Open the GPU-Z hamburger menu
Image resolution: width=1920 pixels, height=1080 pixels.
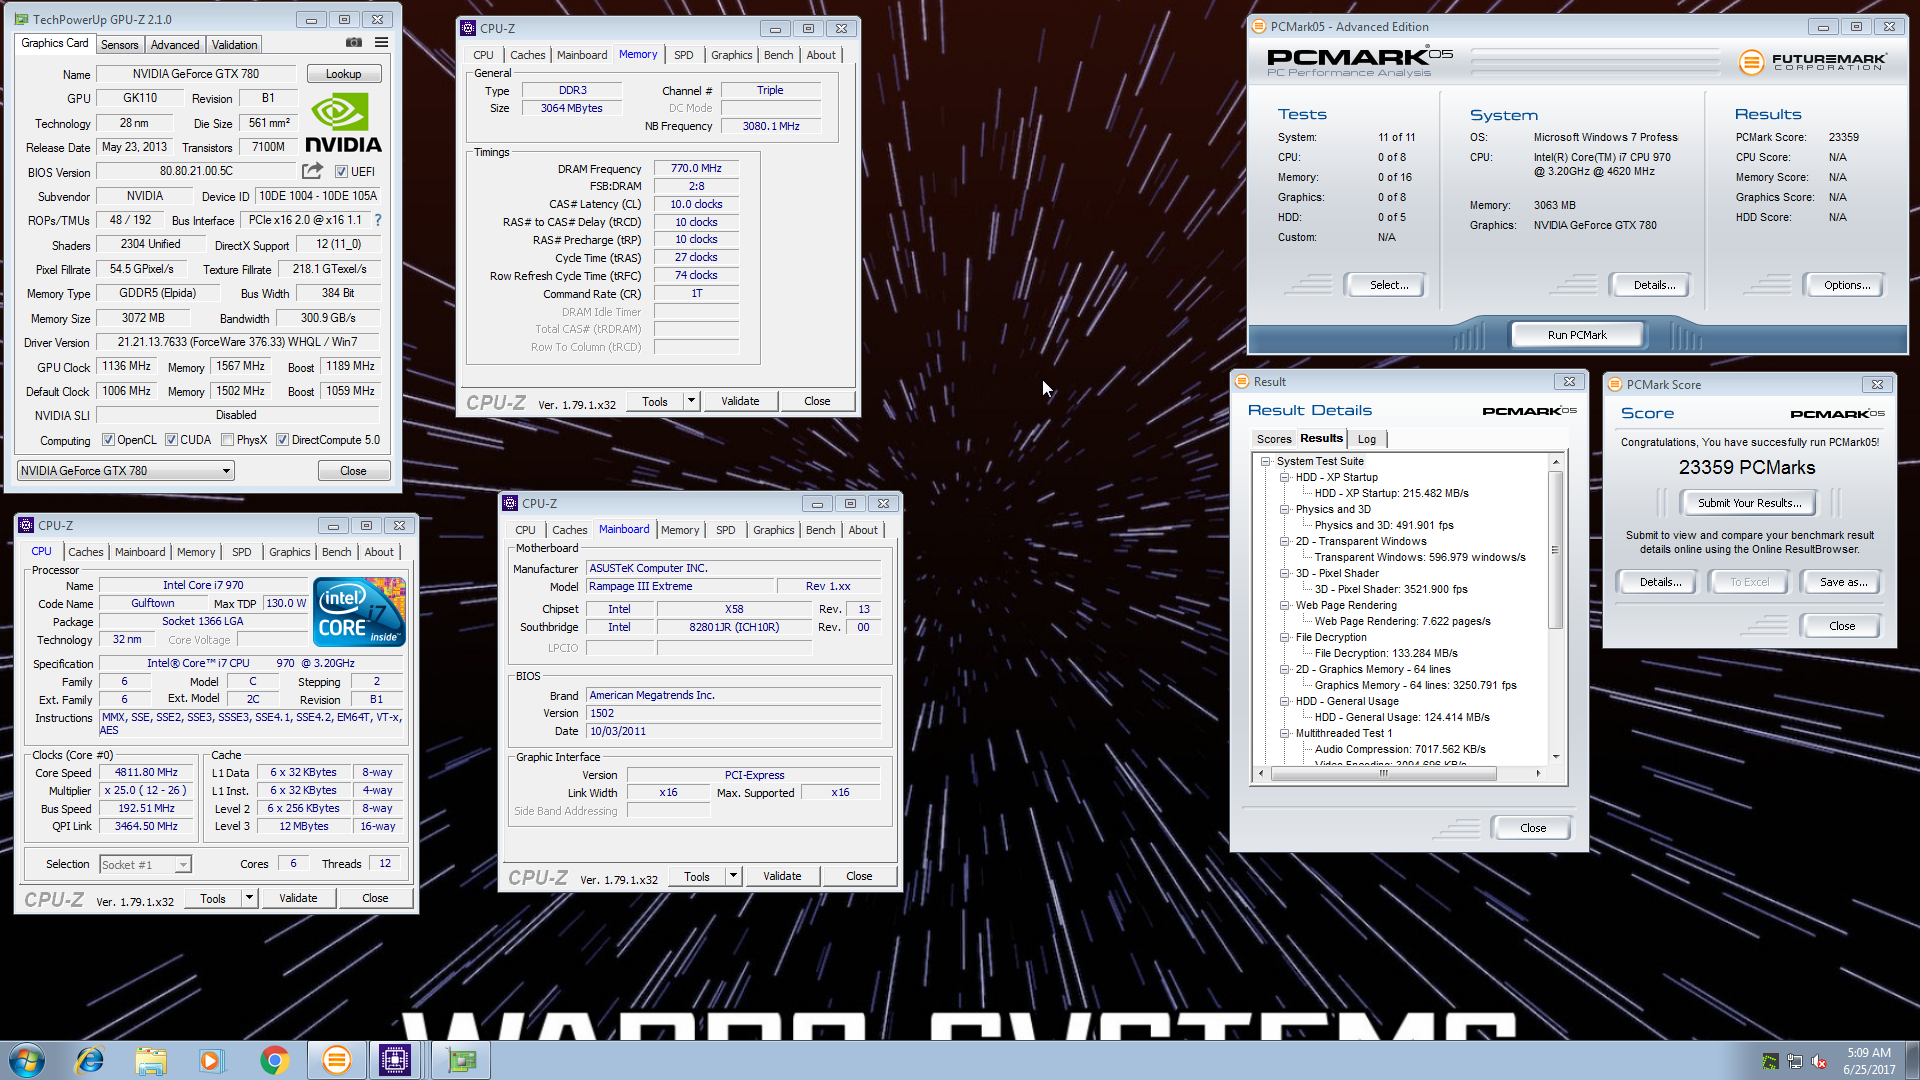point(381,43)
